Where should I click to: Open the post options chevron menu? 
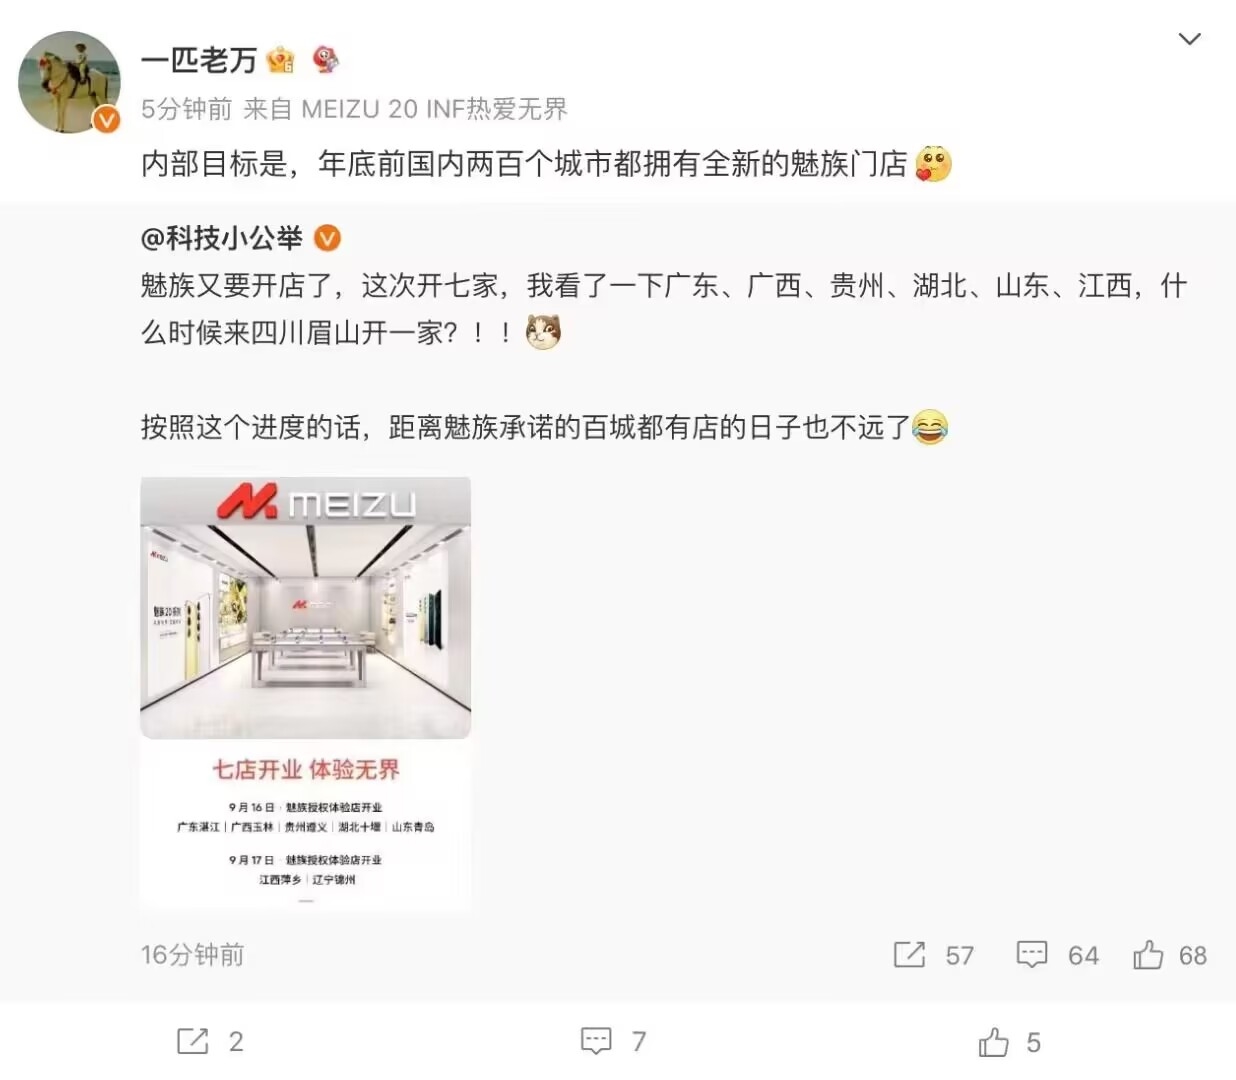pos(1189,39)
